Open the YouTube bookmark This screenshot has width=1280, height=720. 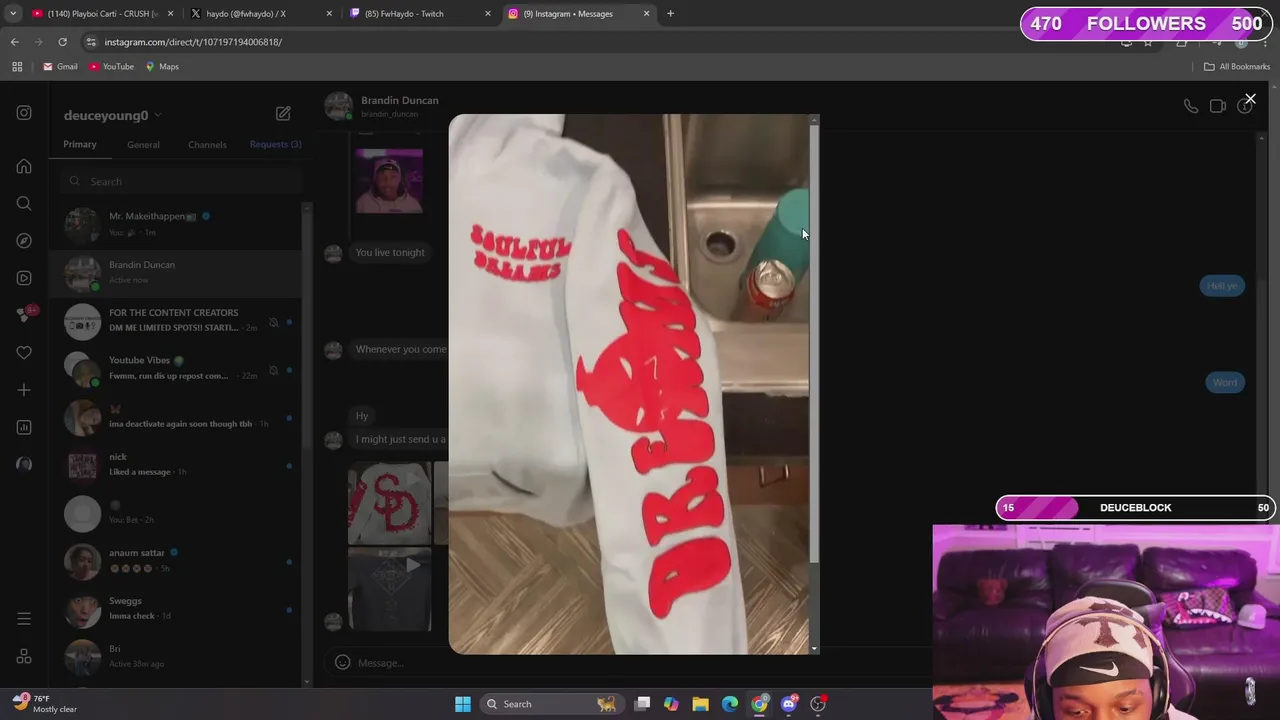[112, 66]
